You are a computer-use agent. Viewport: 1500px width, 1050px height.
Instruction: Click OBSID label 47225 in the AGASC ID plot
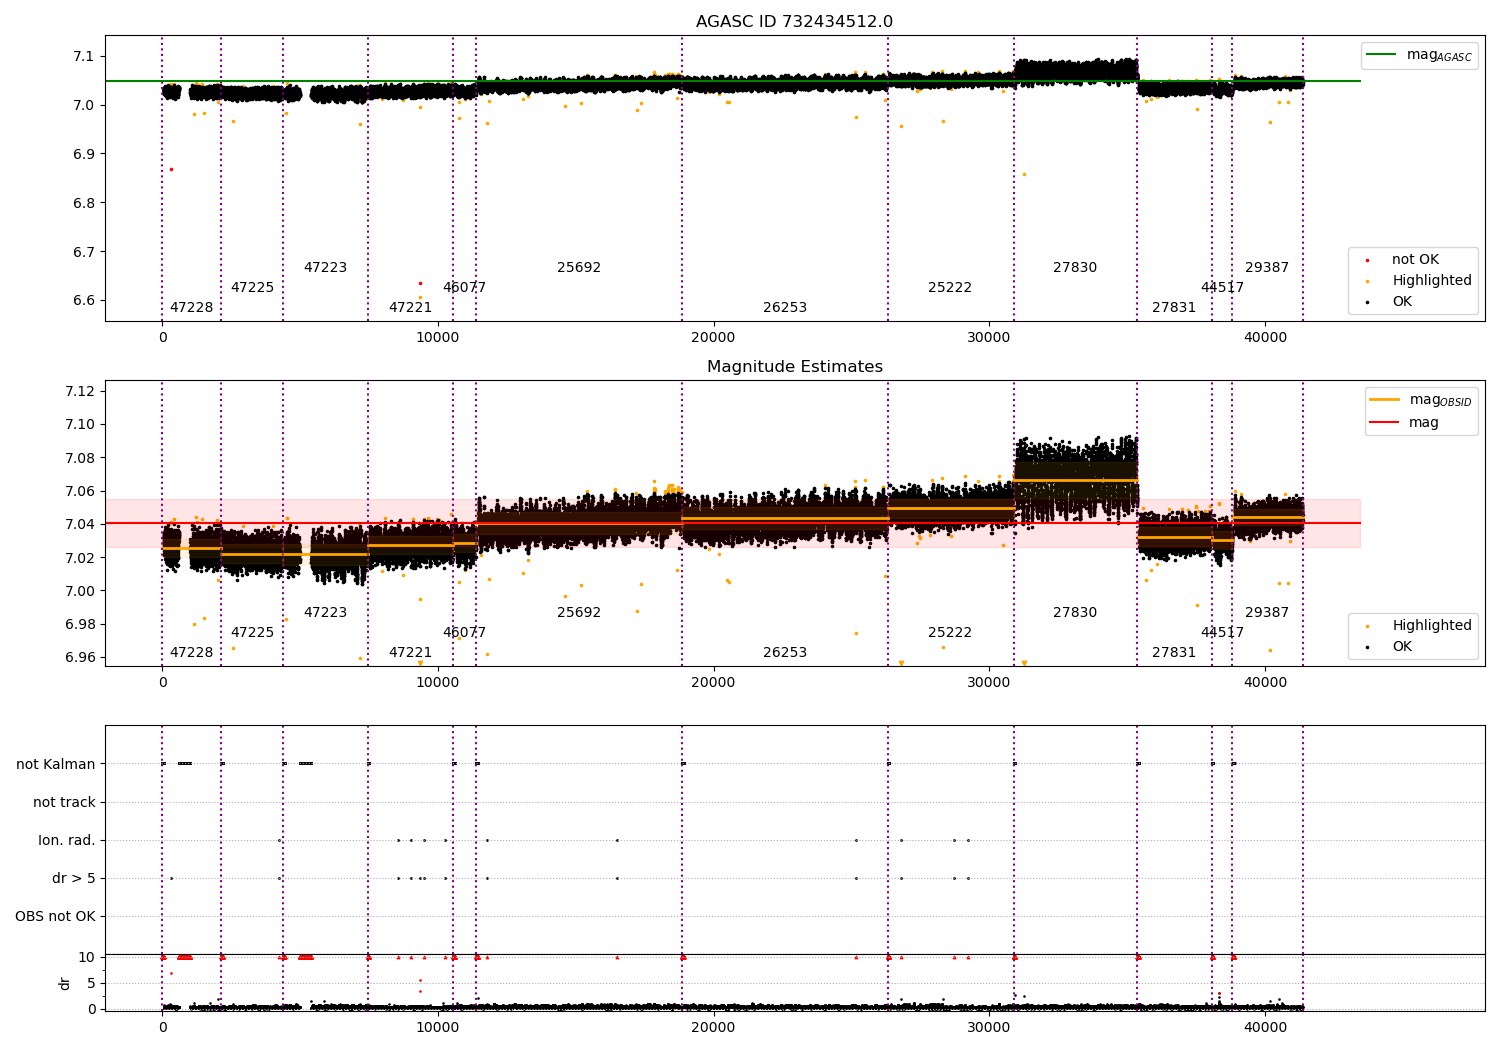pos(252,288)
